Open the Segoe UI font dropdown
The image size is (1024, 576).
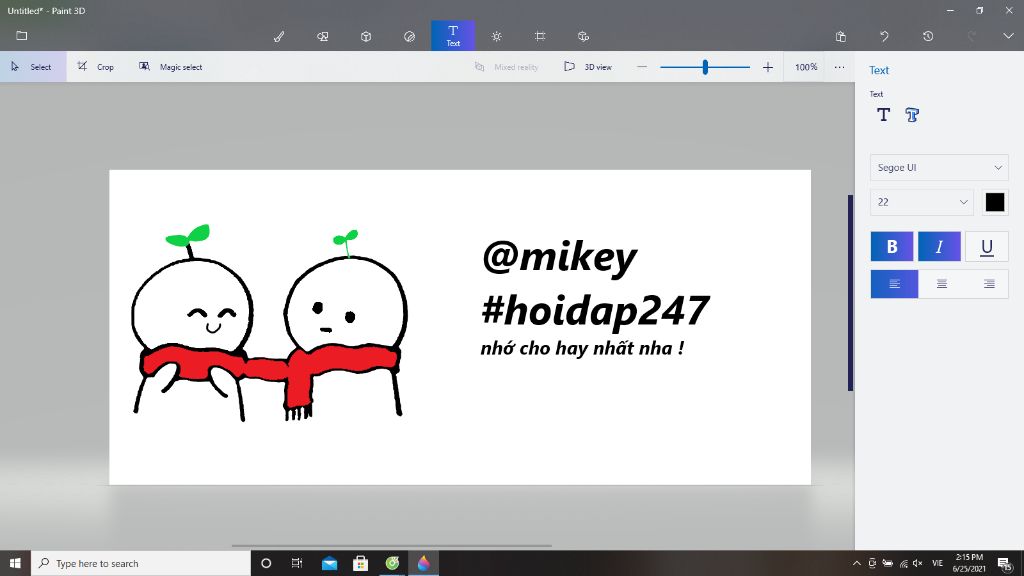coord(939,167)
